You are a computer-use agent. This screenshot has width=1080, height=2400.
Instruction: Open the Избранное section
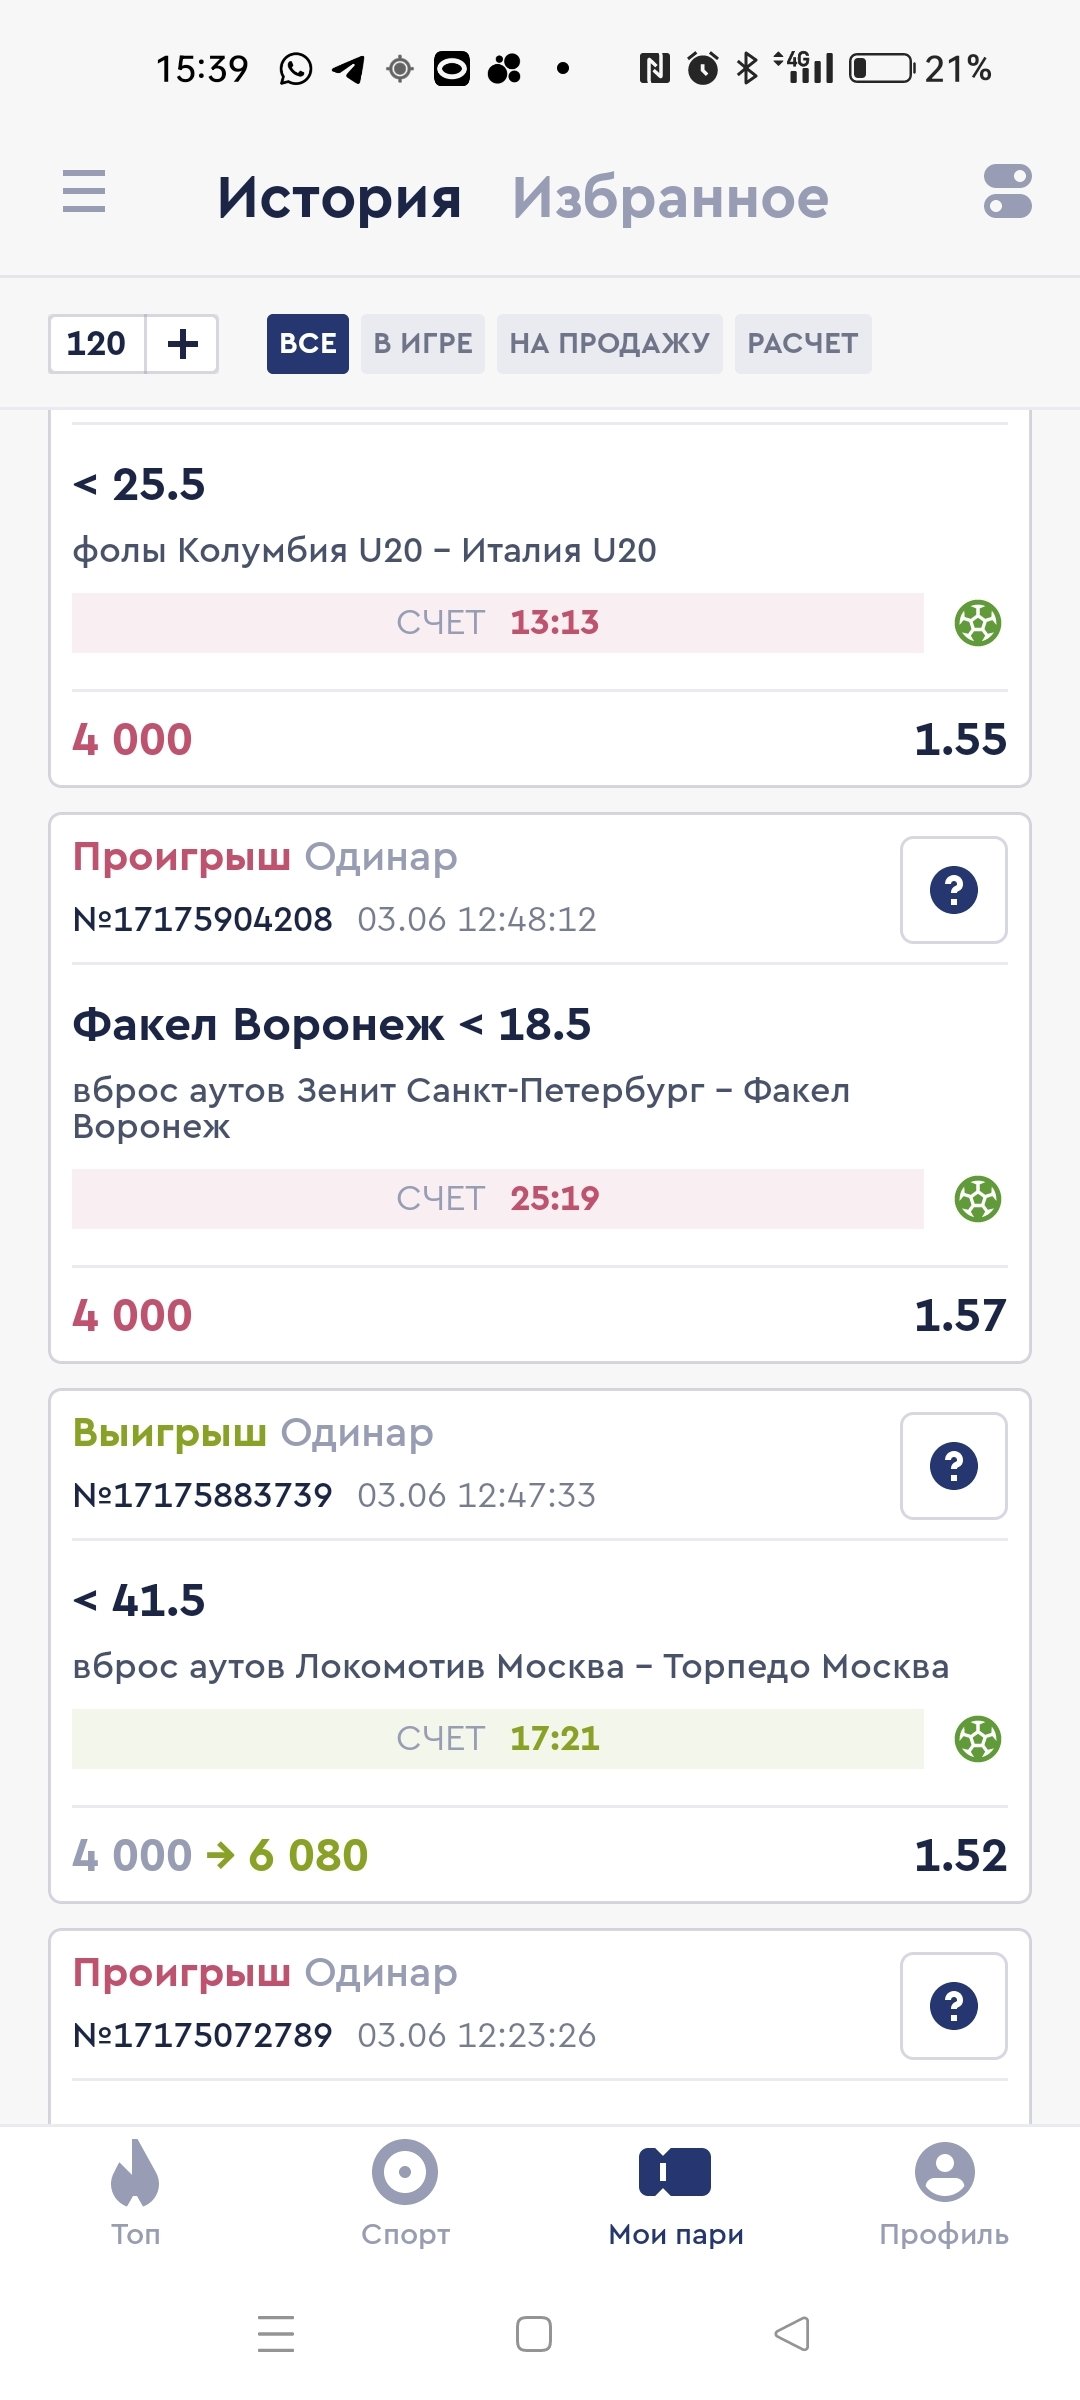(670, 197)
